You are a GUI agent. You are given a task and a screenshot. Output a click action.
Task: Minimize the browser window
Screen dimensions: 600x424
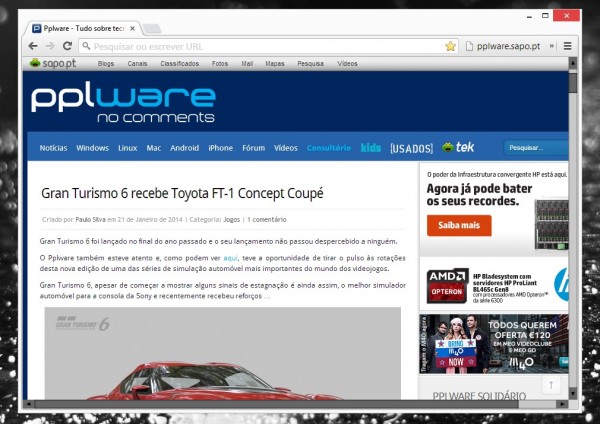click(x=530, y=16)
